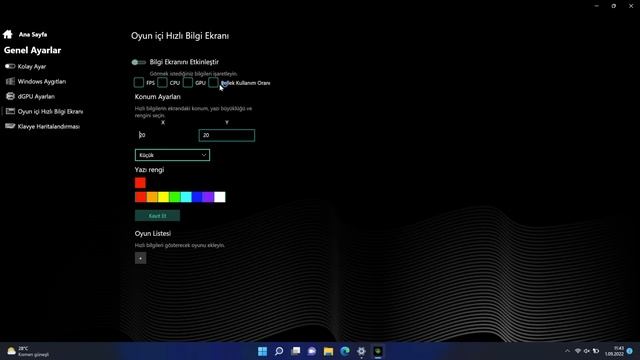Close the application window
640x360 pixels.
coord(631,6)
